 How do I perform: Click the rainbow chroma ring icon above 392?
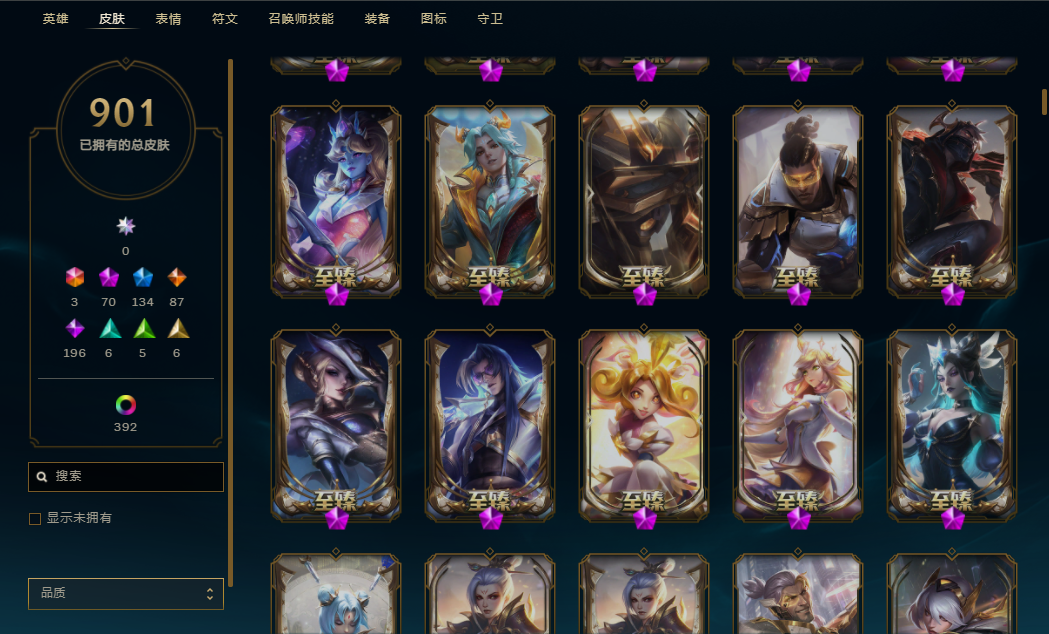click(125, 405)
